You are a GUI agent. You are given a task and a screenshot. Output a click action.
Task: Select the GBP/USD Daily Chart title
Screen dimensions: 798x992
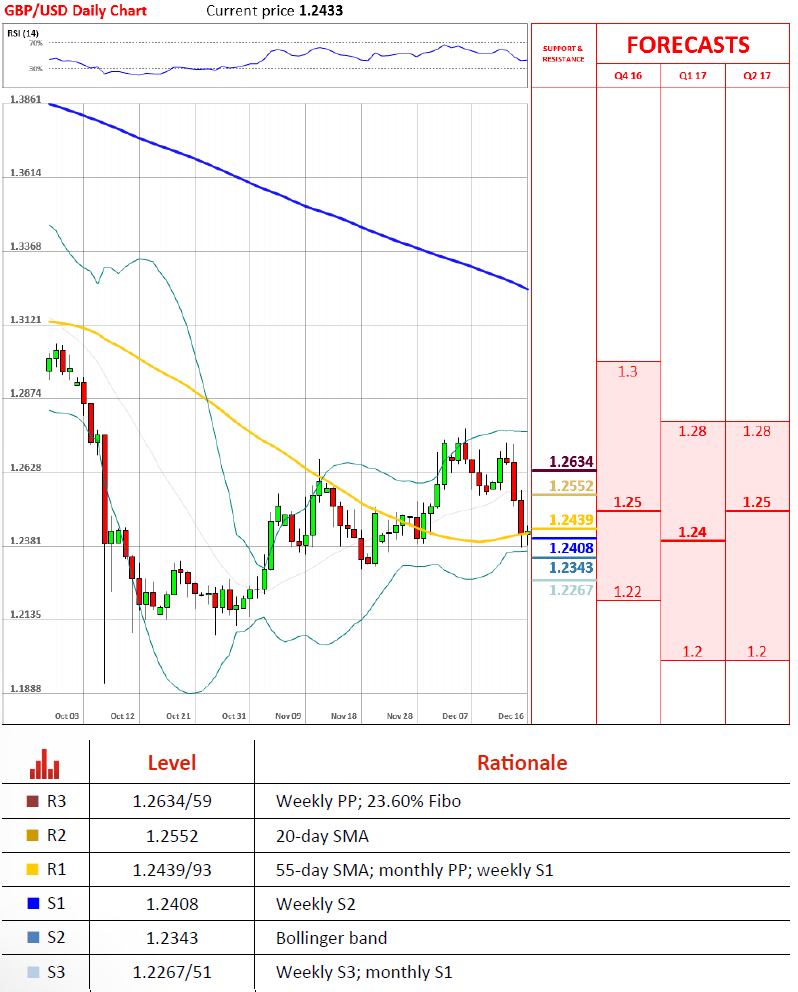(x=75, y=11)
